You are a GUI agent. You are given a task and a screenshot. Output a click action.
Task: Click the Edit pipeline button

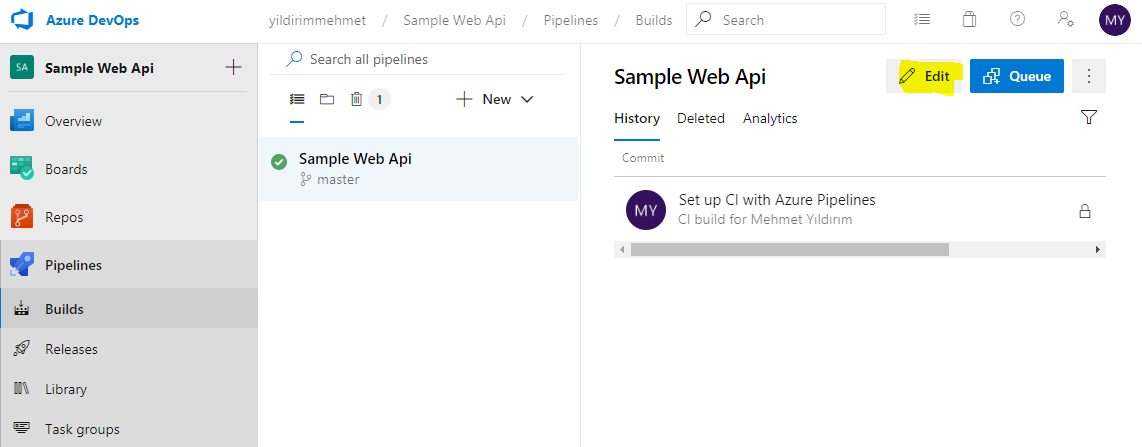pyautogui.click(x=924, y=76)
